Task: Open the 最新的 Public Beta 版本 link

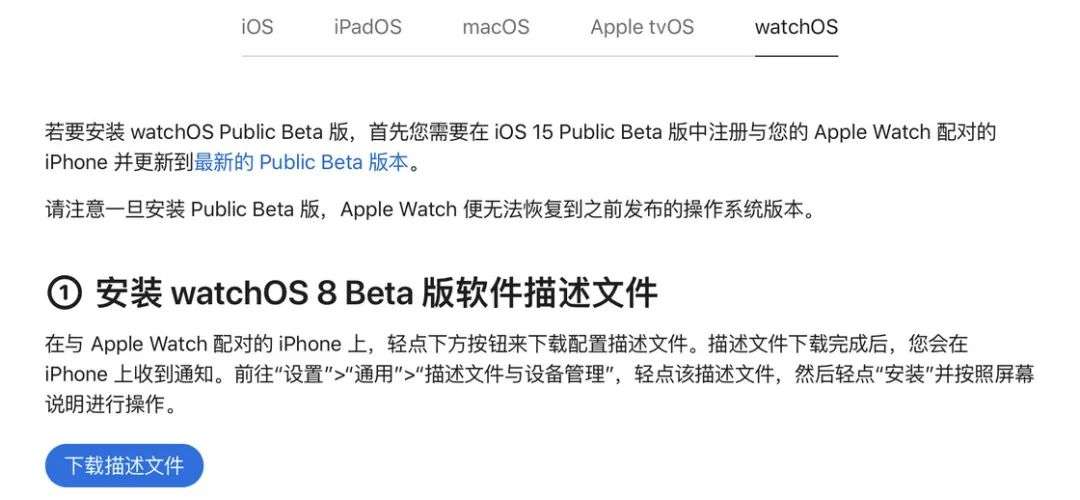Action: 301,162
